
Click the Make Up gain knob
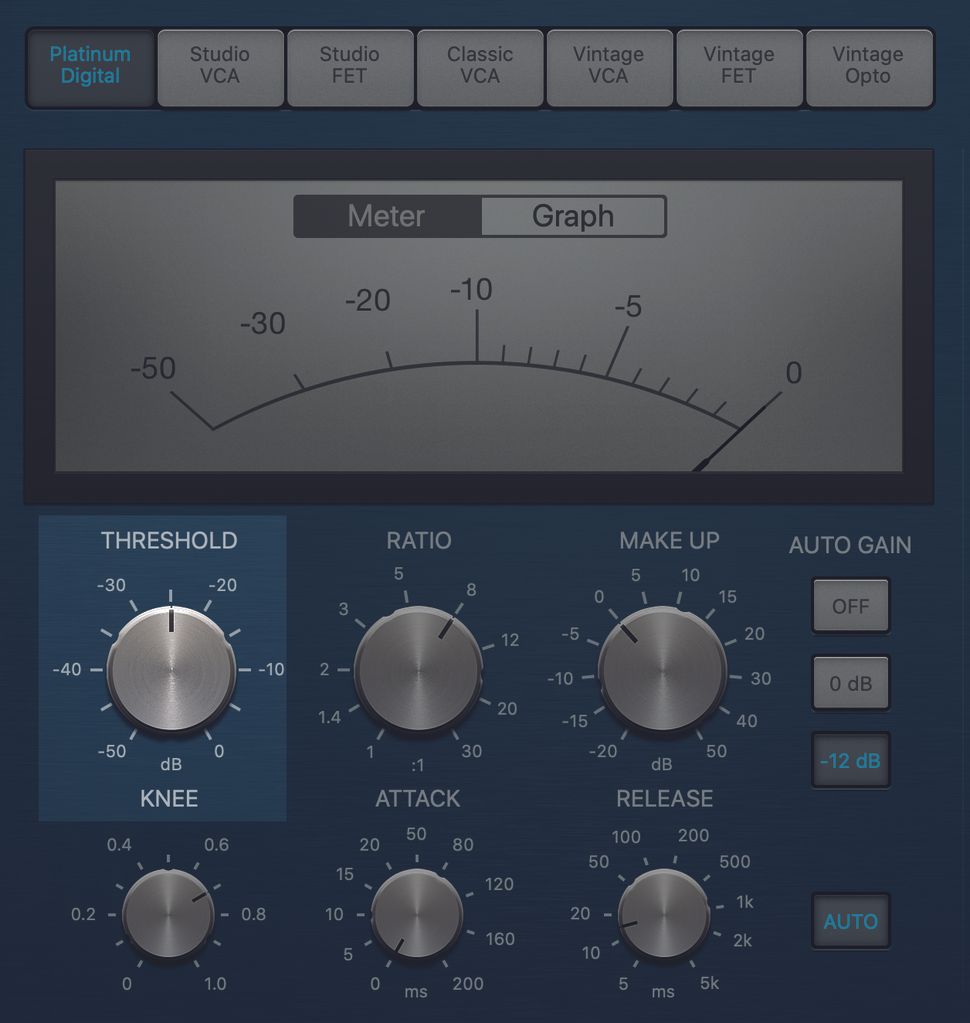(663, 670)
